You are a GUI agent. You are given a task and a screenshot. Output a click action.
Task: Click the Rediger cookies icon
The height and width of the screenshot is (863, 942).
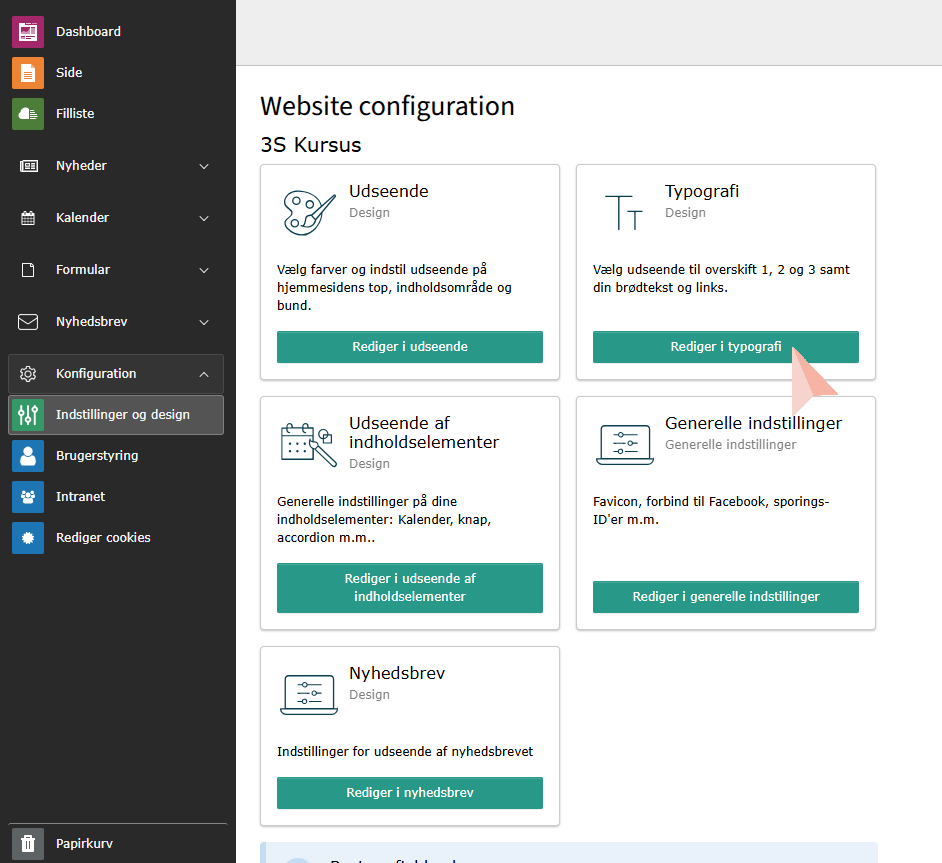click(28, 538)
